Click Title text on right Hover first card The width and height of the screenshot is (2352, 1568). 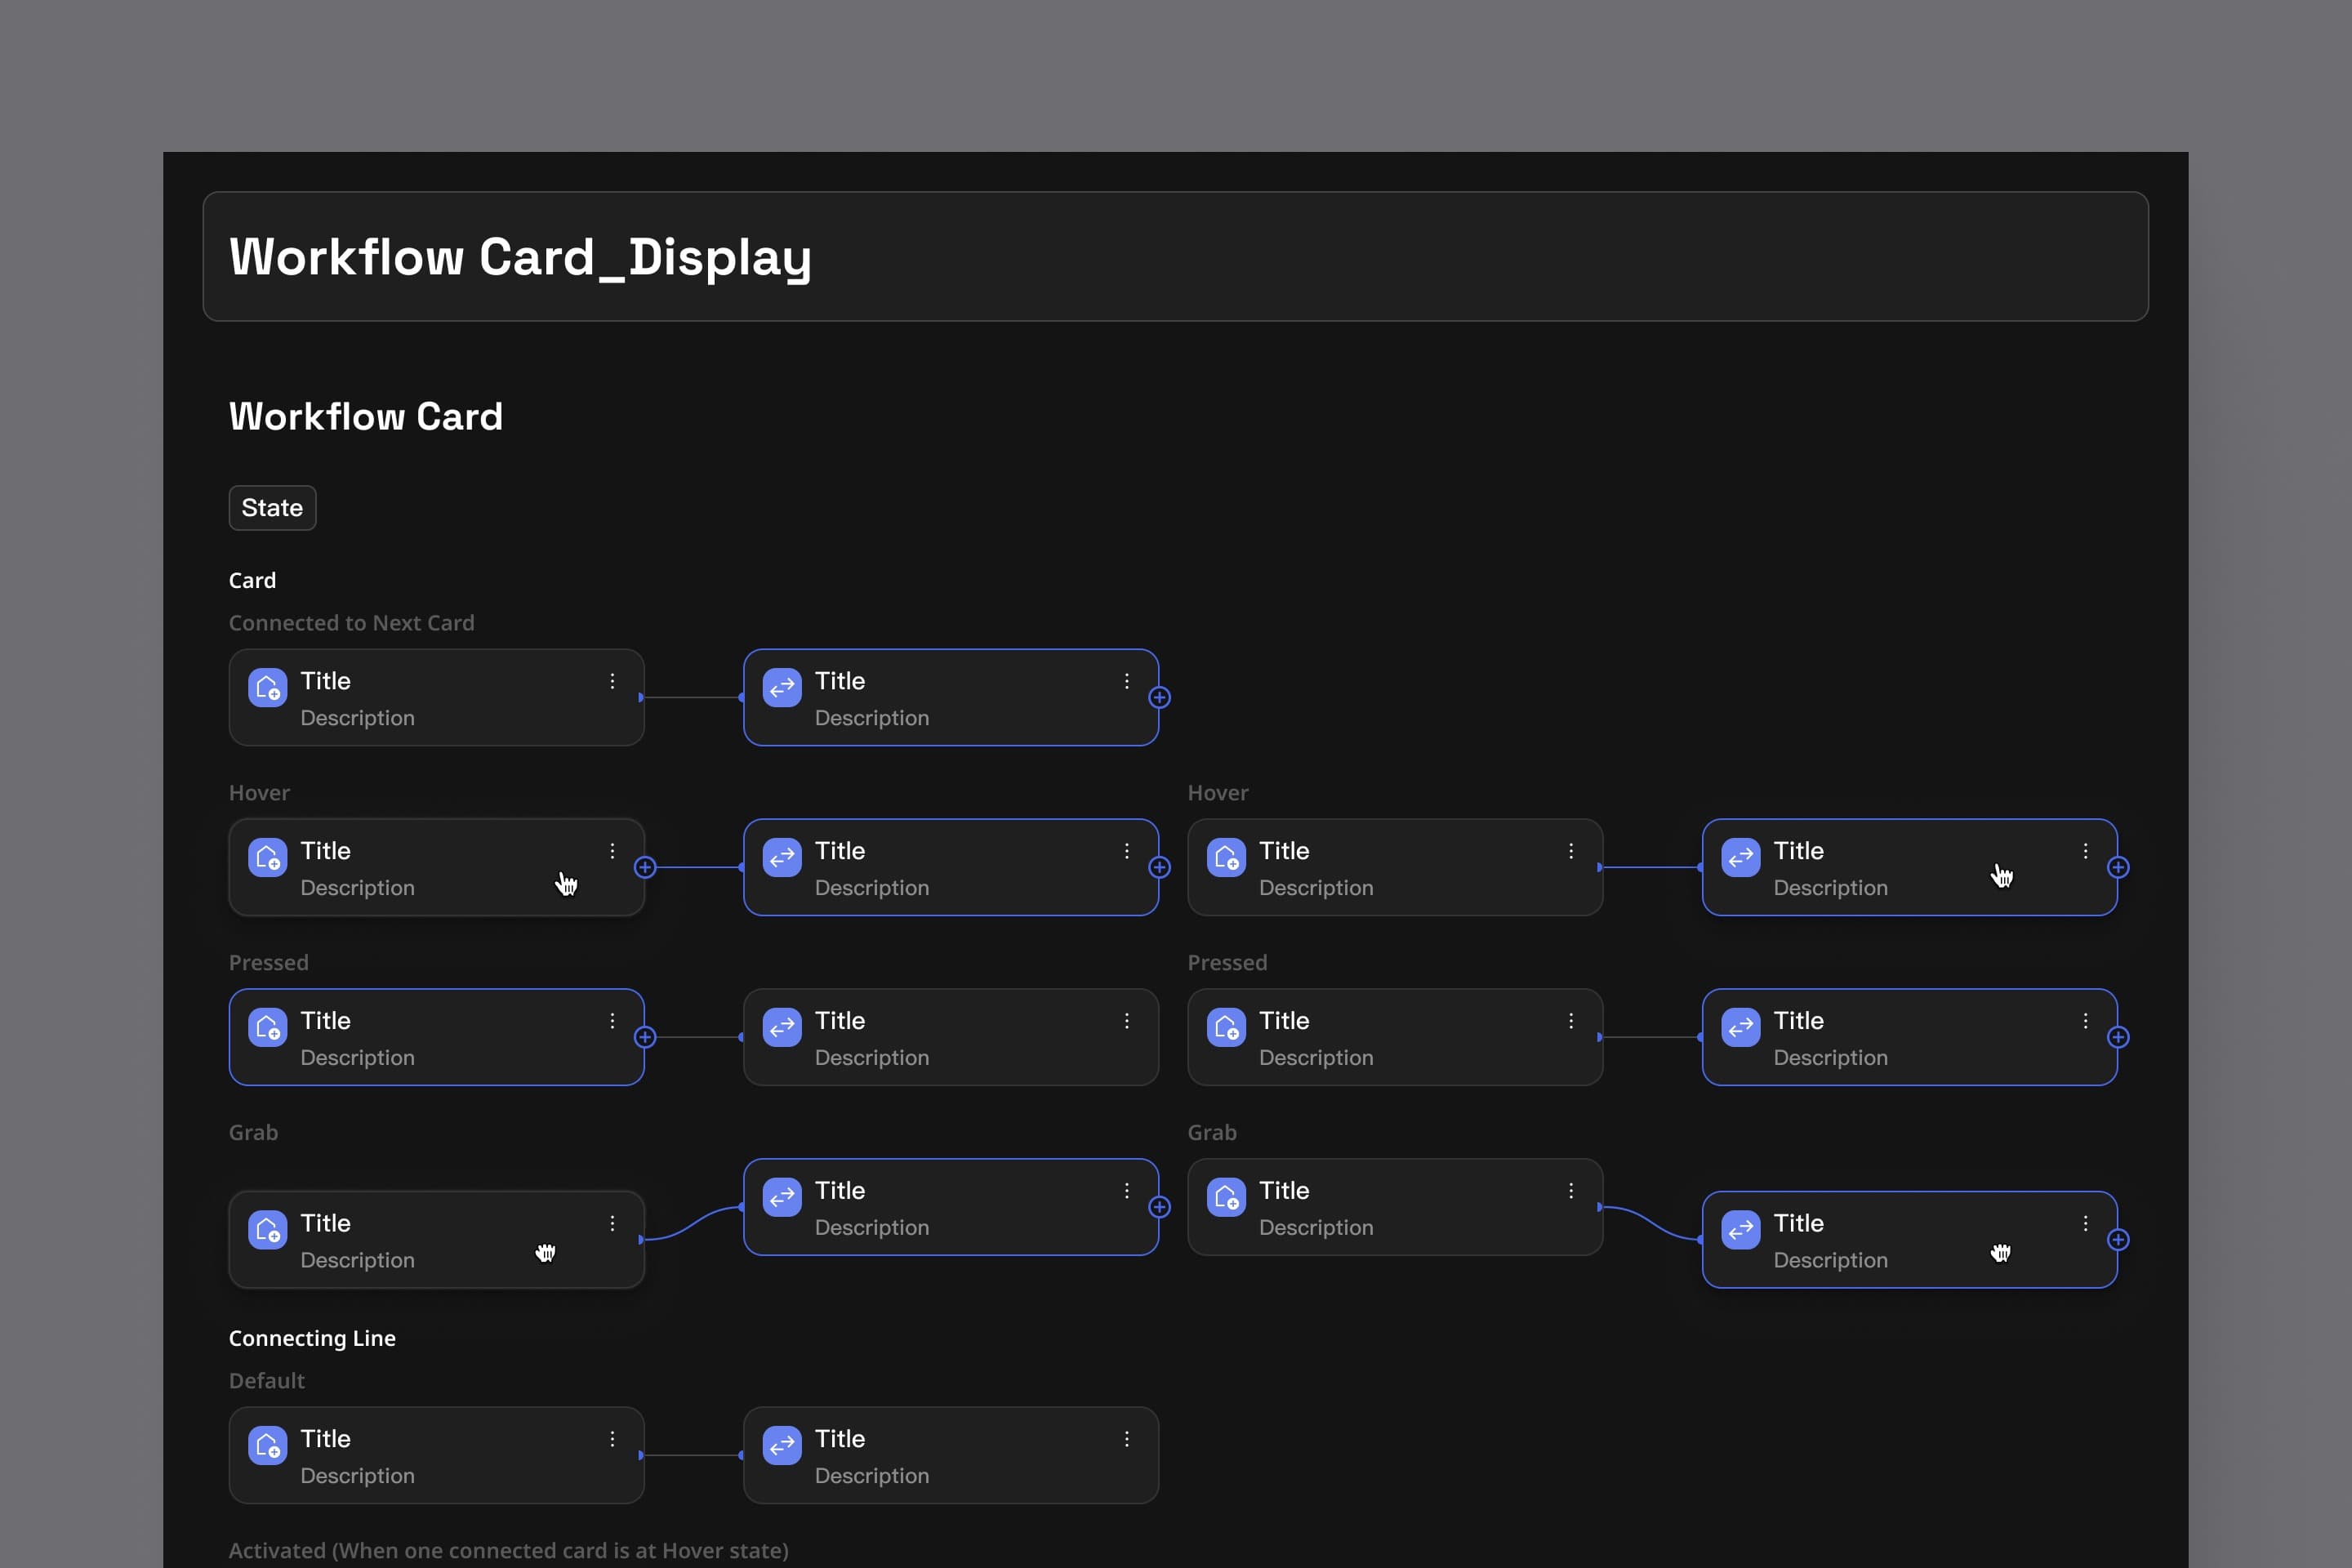coord(1283,851)
